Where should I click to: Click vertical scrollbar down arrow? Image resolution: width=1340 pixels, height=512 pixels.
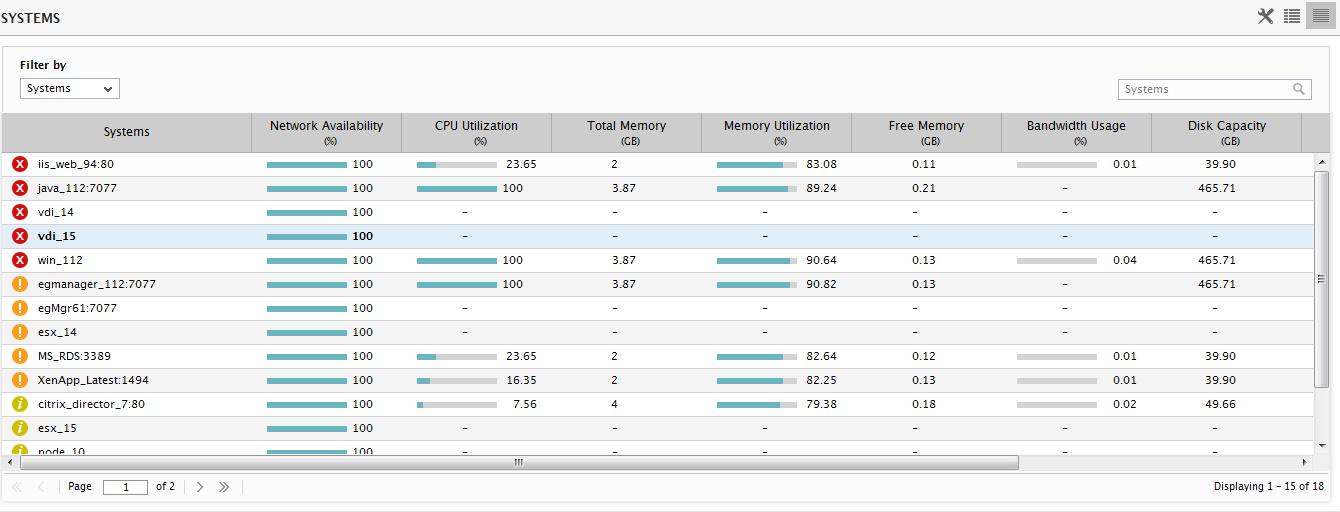(1322, 445)
